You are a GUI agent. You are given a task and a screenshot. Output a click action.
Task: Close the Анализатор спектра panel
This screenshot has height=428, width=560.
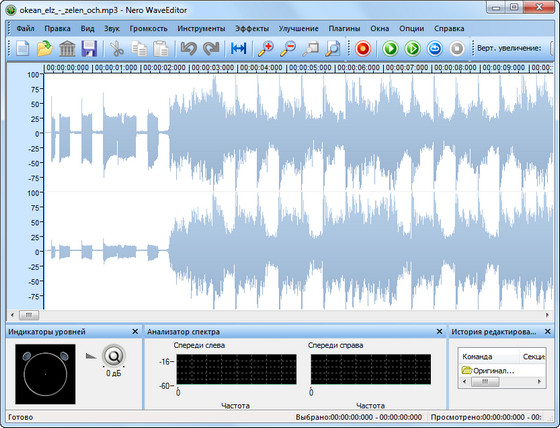pyautogui.click(x=440, y=332)
